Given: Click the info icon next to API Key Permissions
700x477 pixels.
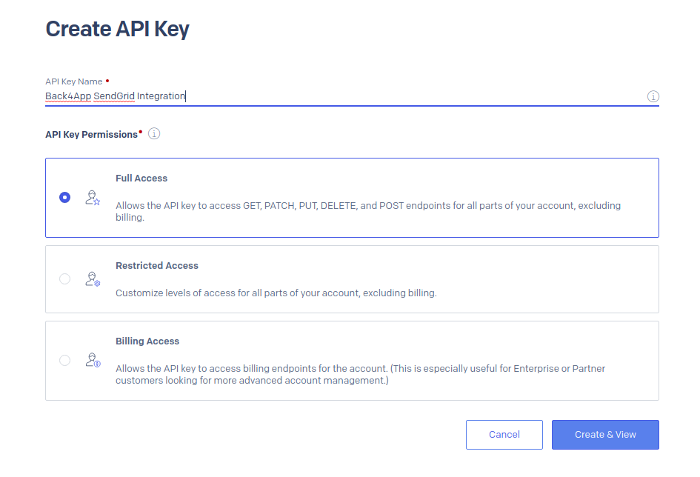Looking at the screenshot, I should pyautogui.click(x=154, y=134).
